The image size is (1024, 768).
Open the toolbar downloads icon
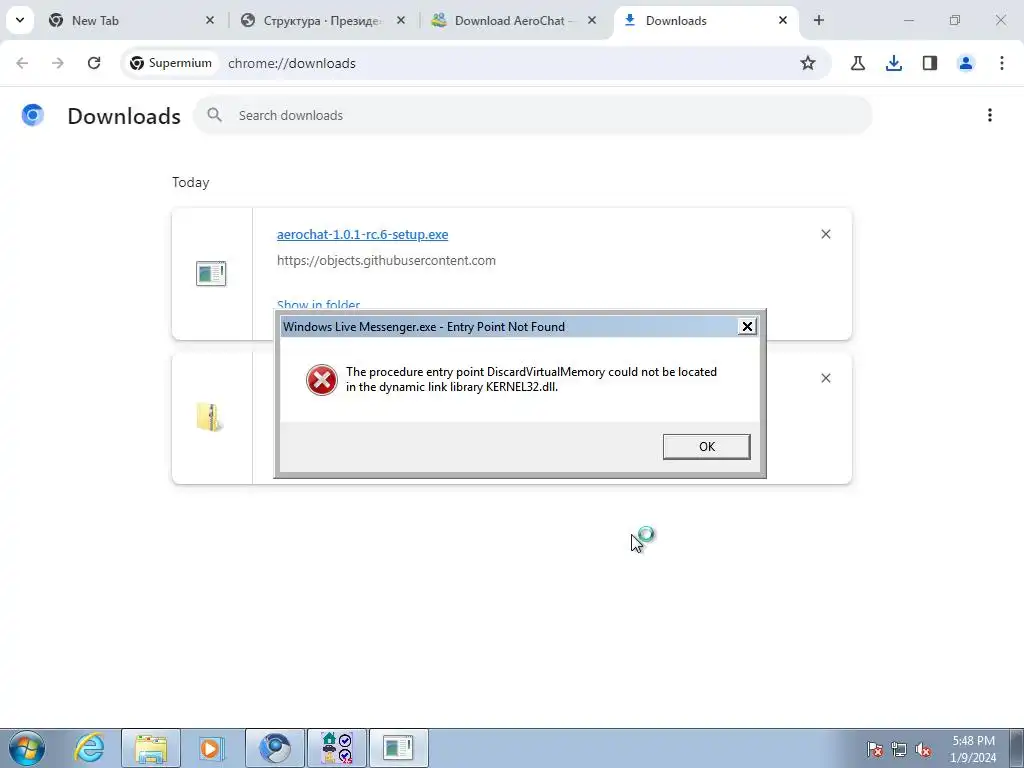pyautogui.click(x=894, y=63)
